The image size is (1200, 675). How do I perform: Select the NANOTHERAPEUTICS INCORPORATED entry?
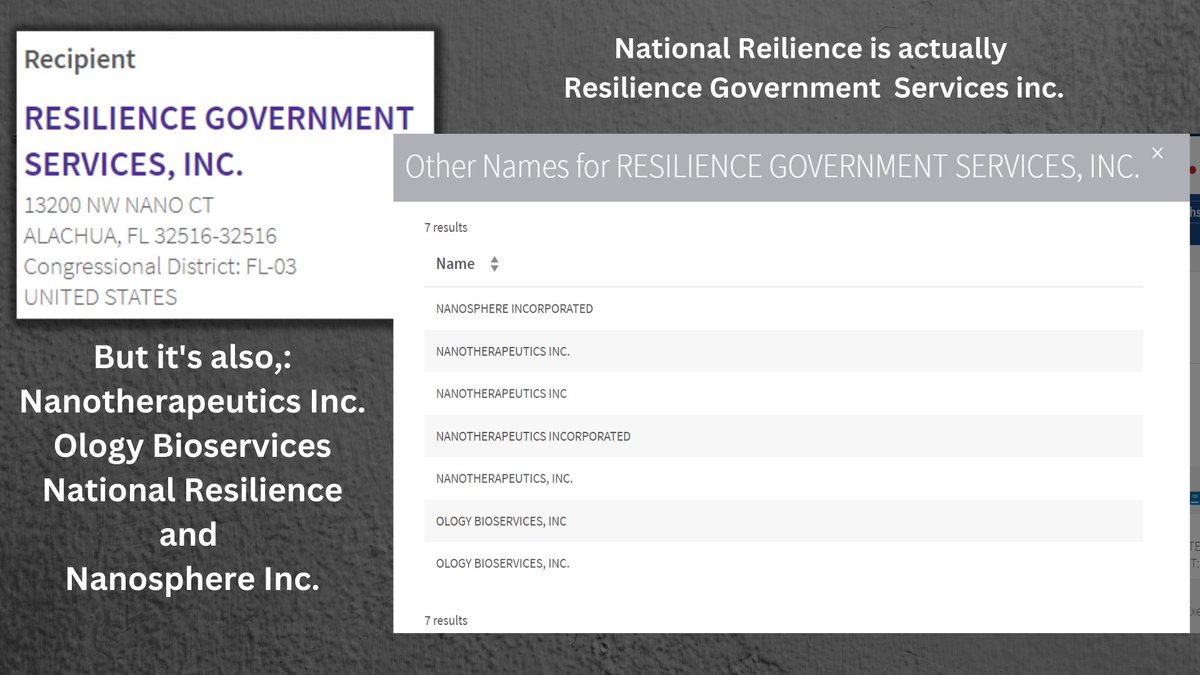[x=533, y=436]
